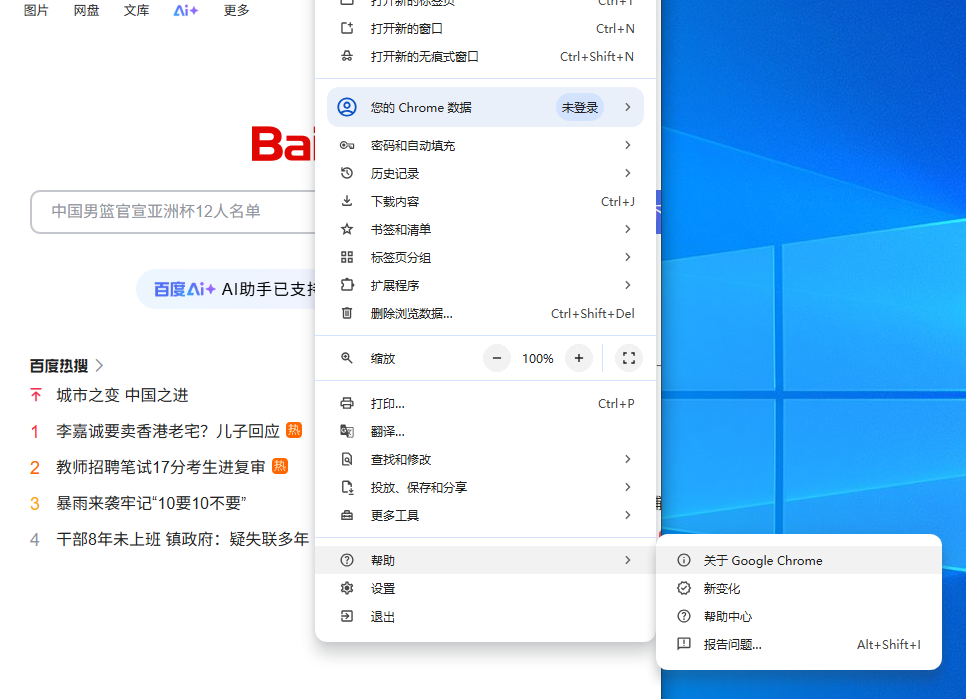Open hot search 暴雨来袭牢记“10要10不要”
The height and width of the screenshot is (699, 966).
pyautogui.click(x=151, y=503)
